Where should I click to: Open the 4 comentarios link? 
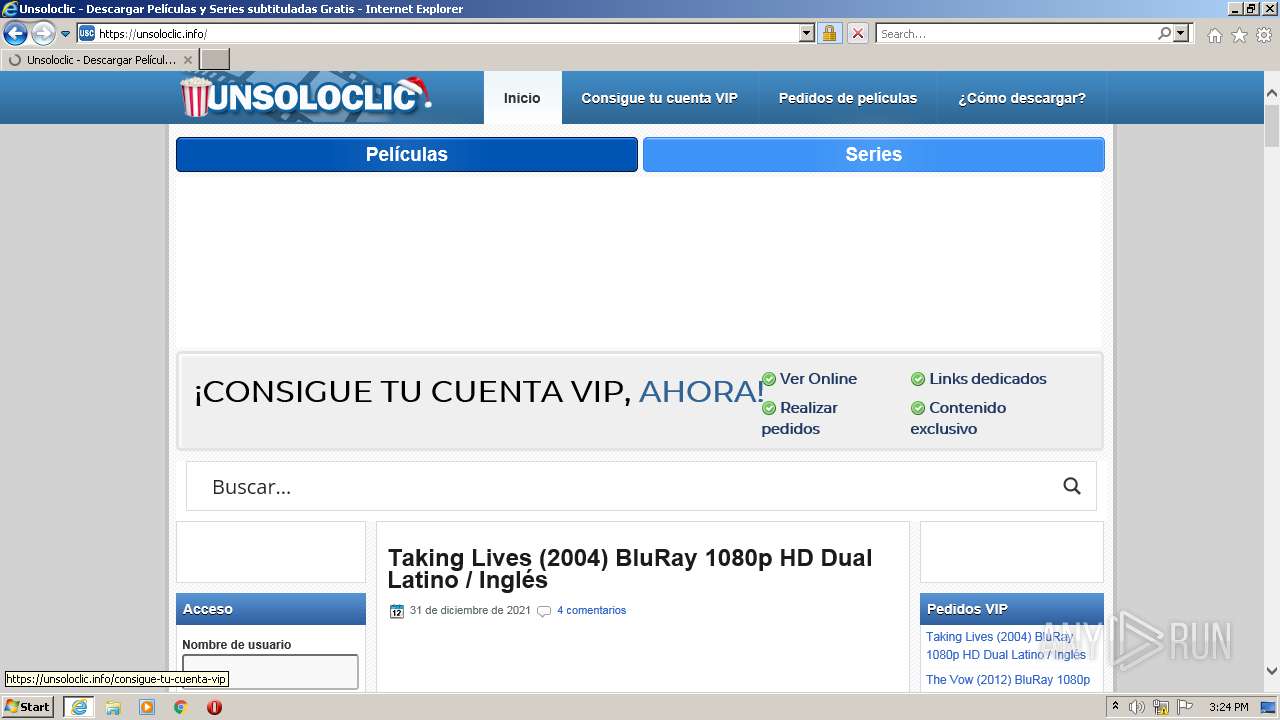[591, 610]
